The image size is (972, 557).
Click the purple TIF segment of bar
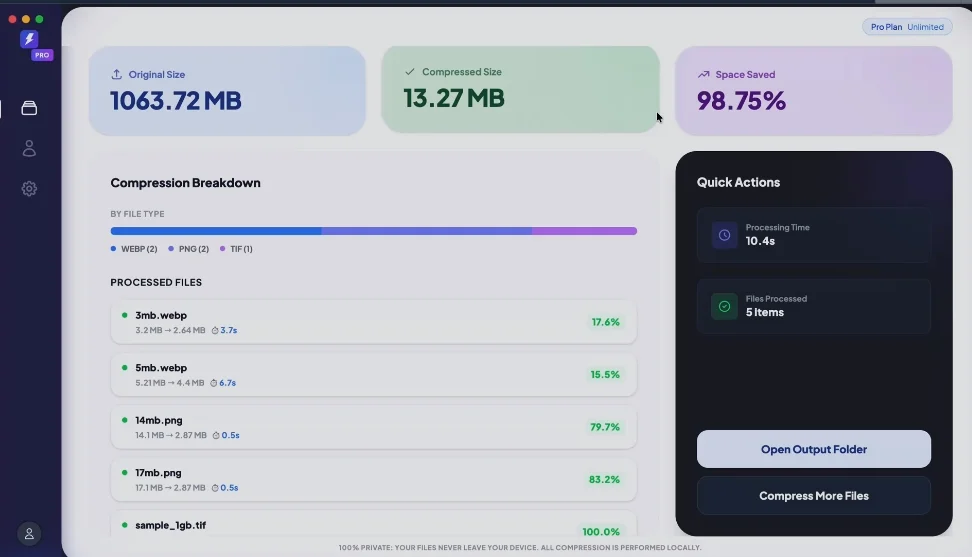tap(584, 230)
